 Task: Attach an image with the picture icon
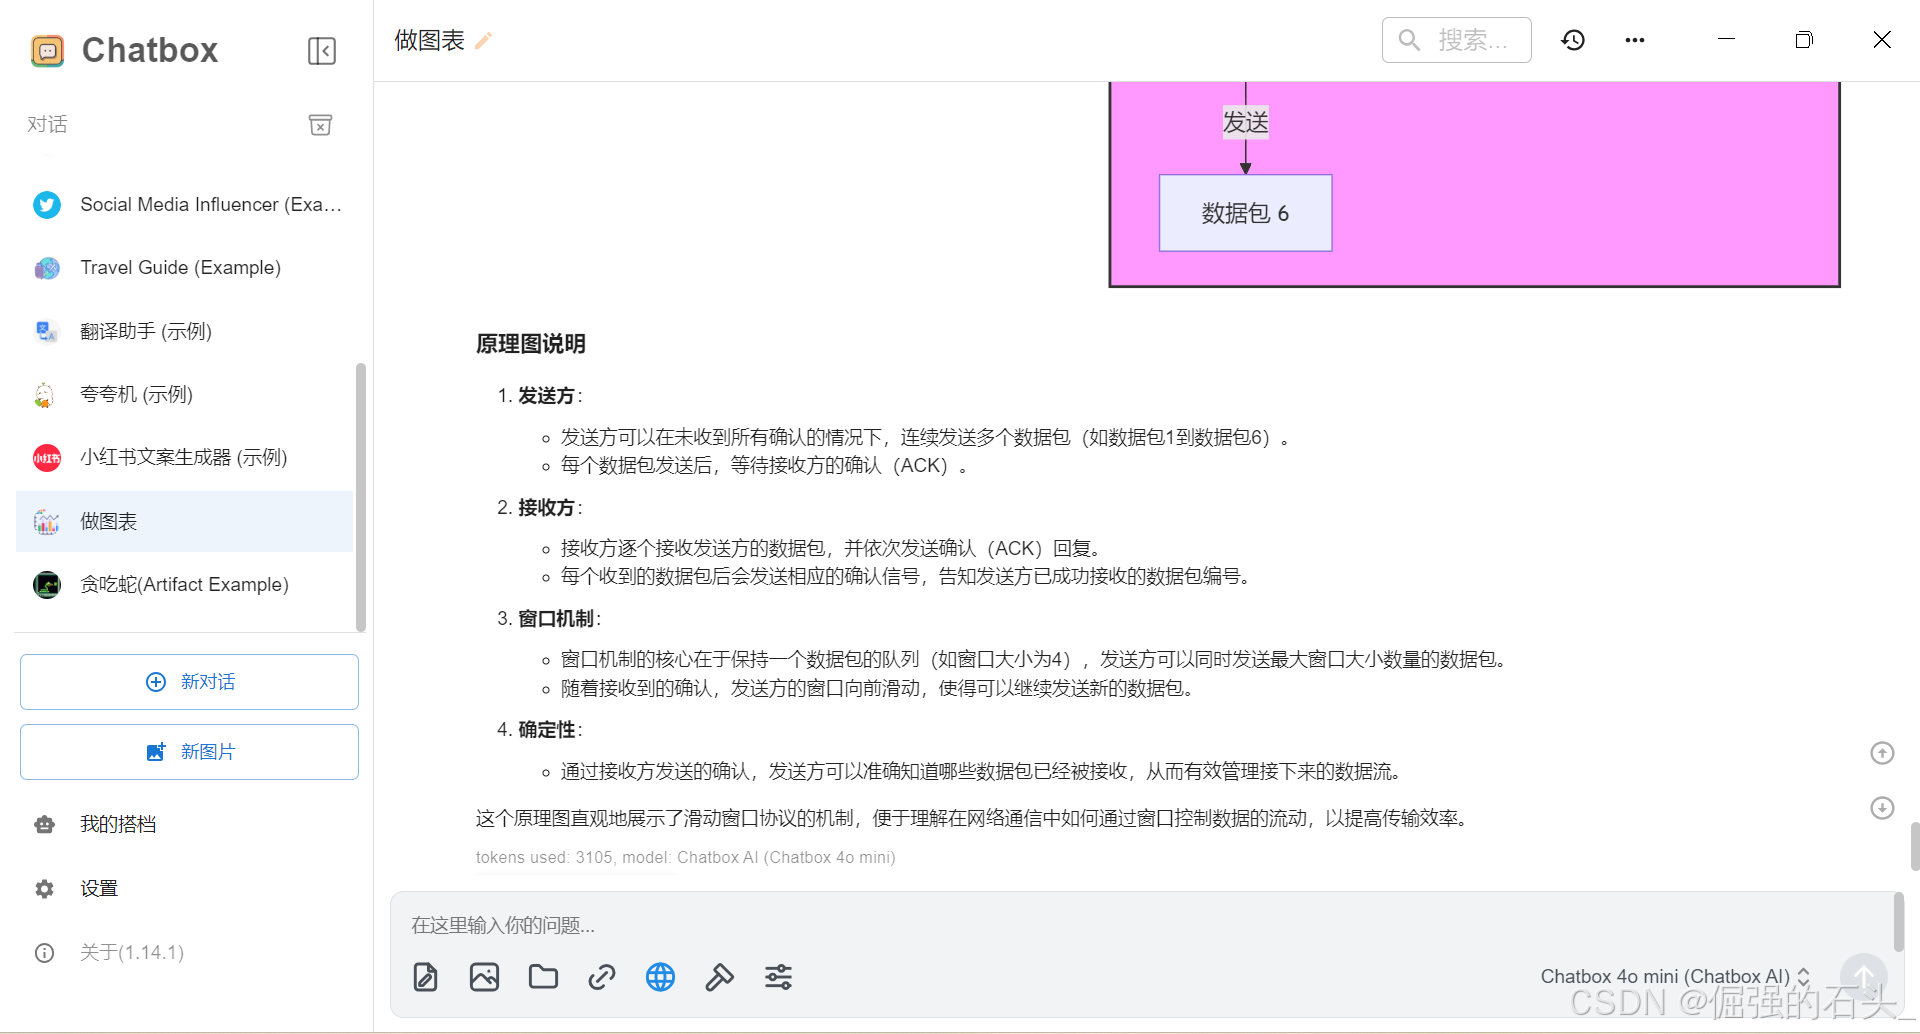coord(484,977)
